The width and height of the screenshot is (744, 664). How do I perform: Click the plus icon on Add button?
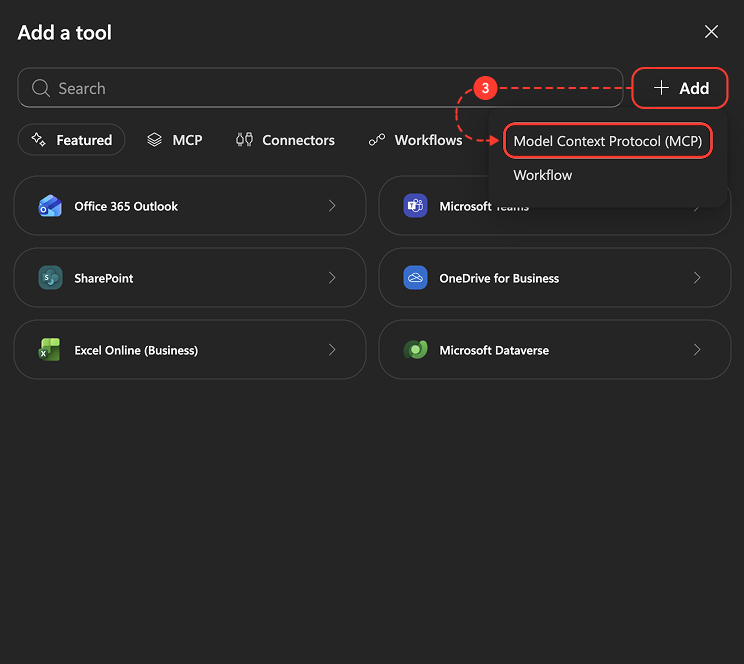click(661, 88)
